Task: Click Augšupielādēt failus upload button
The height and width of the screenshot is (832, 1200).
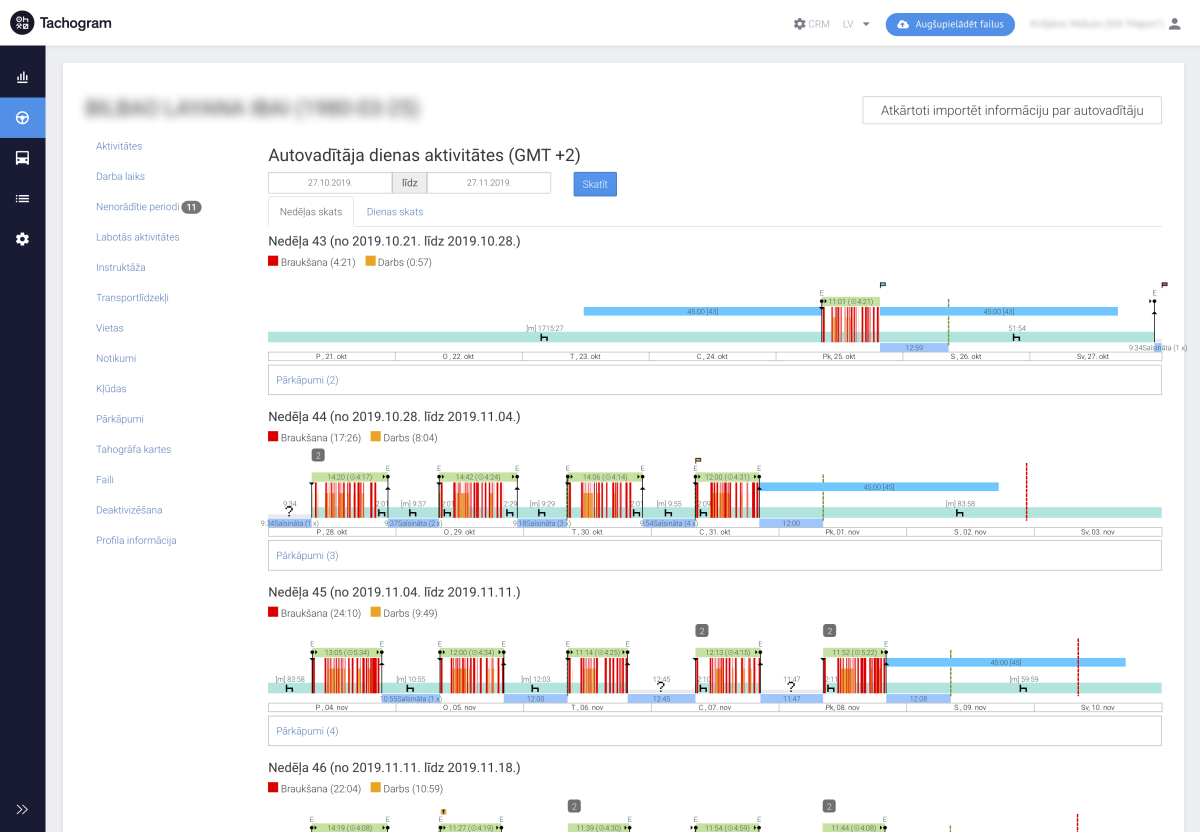Action: click(x=950, y=24)
